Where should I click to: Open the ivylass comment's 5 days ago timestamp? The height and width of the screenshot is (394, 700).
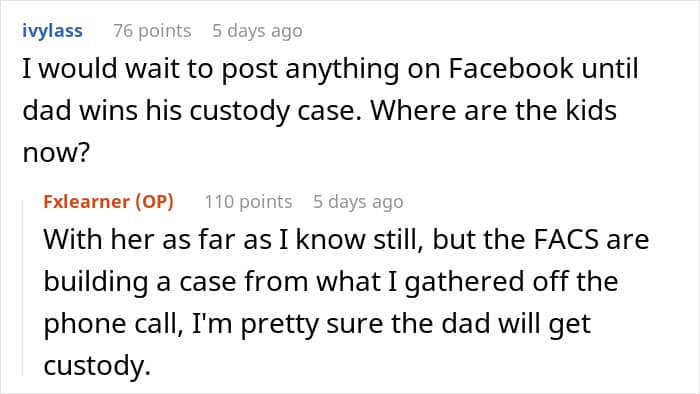pyautogui.click(x=257, y=31)
